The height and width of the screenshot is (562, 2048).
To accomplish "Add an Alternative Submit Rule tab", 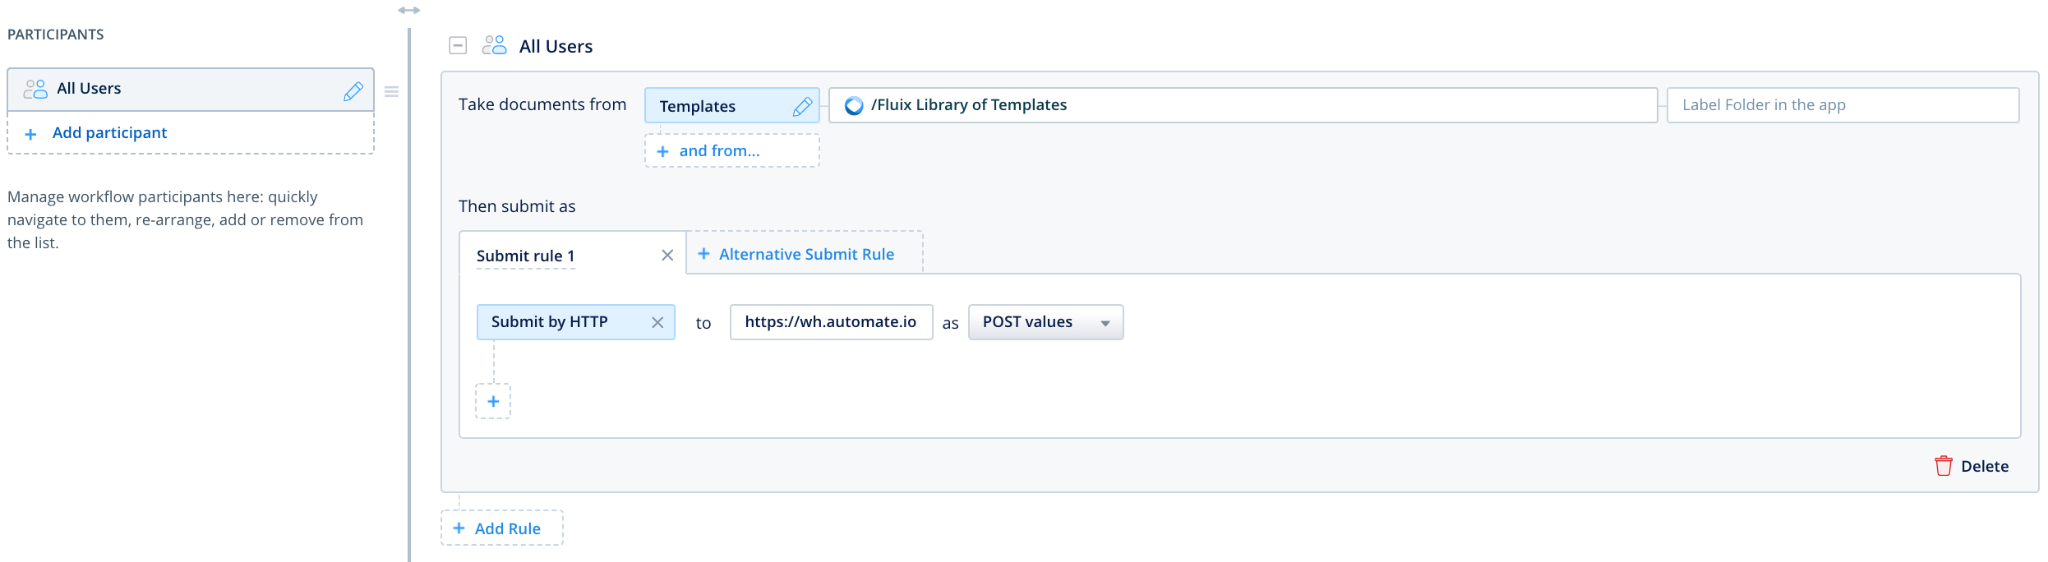I will [x=805, y=254].
